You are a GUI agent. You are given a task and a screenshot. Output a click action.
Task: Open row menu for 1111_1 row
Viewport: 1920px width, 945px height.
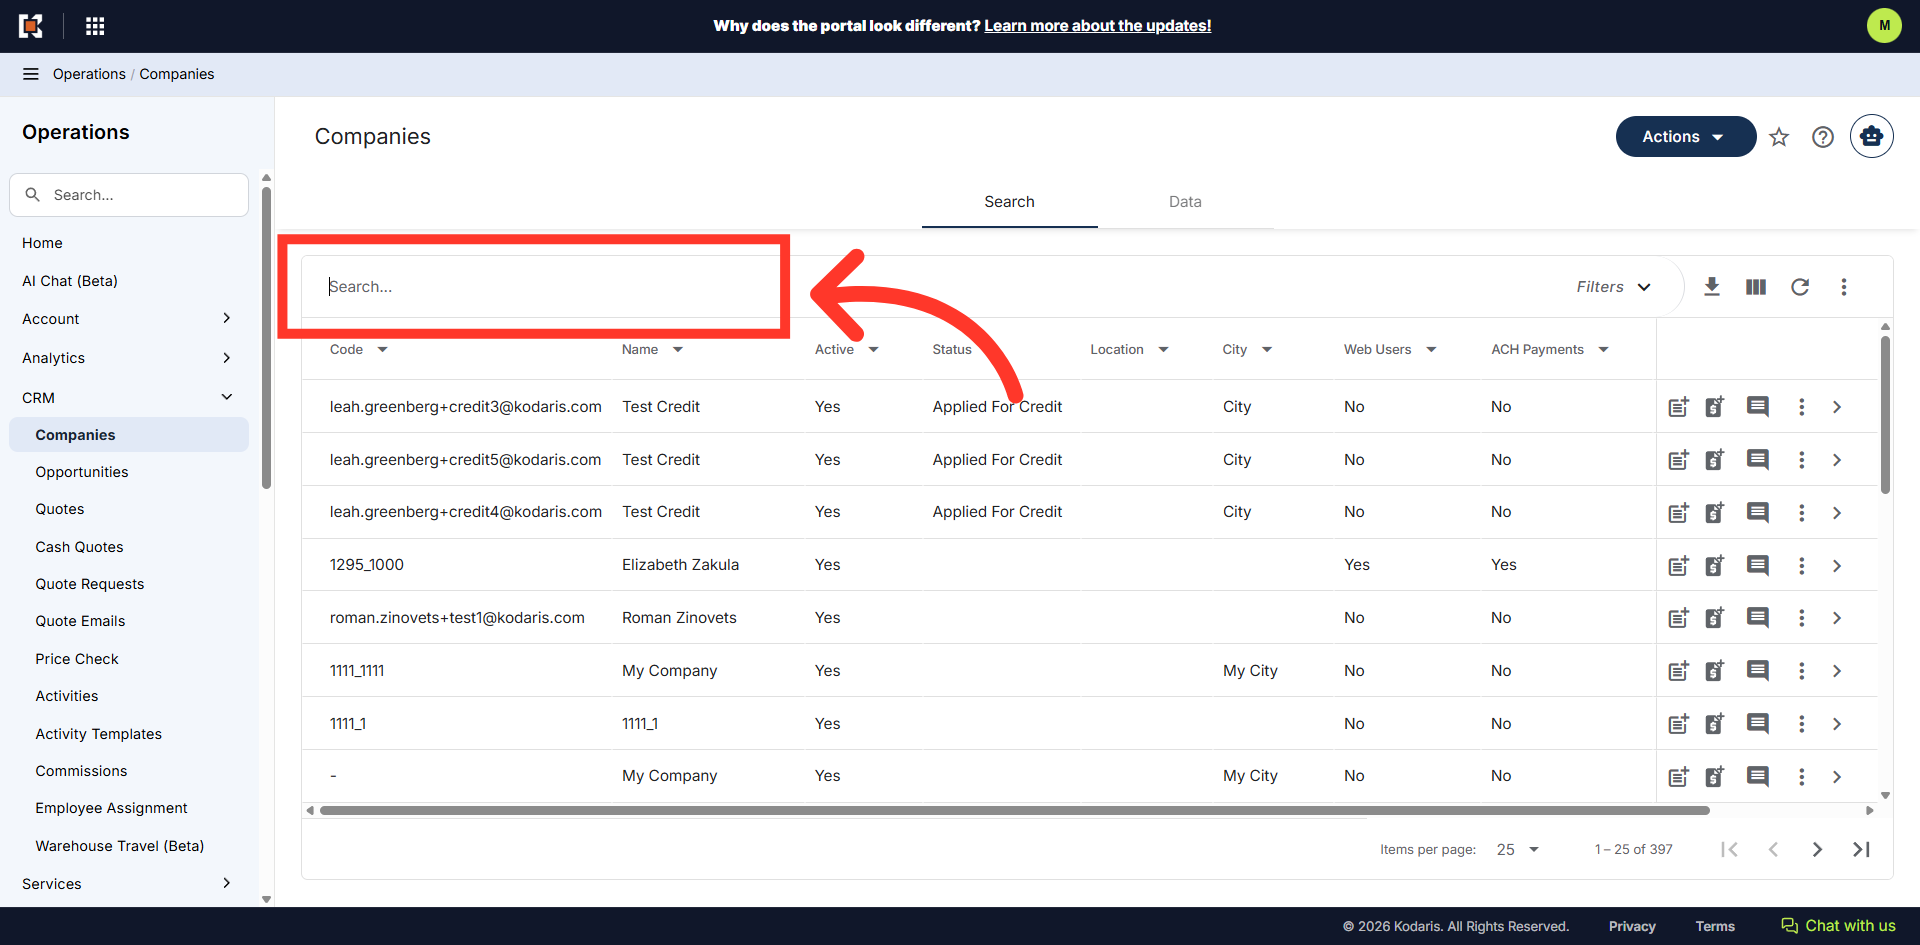click(1802, 724)
